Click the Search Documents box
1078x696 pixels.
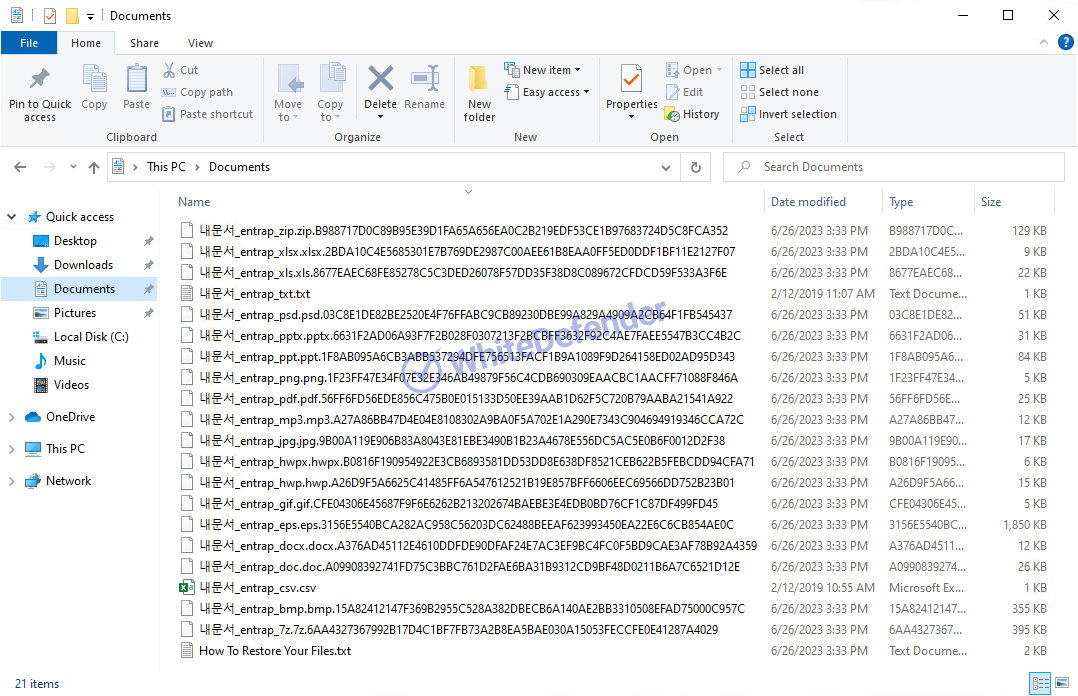click(x=894, y=167)
